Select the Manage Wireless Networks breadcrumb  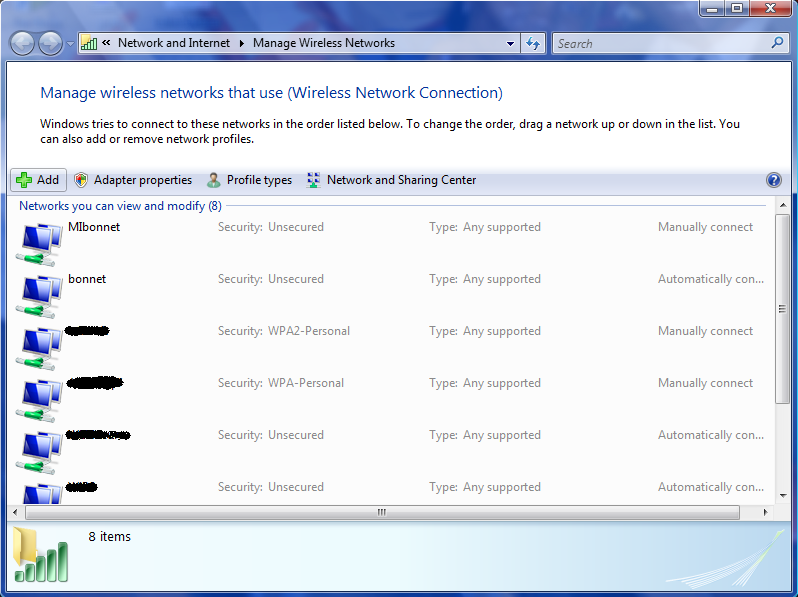(x=324, y=43)
